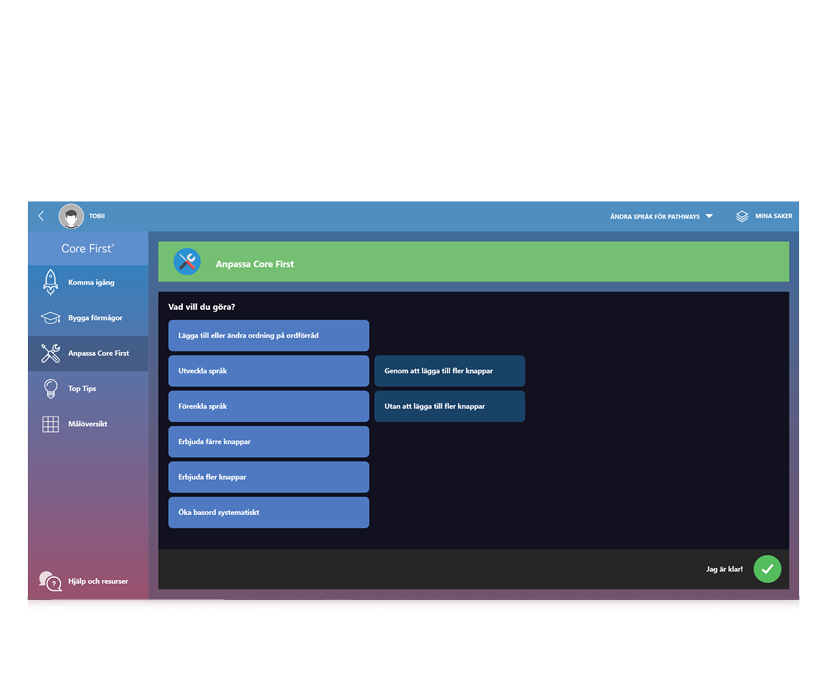Click the rocket icon for Komma igång
Viewport: 825px width, 675px height.
50,283
